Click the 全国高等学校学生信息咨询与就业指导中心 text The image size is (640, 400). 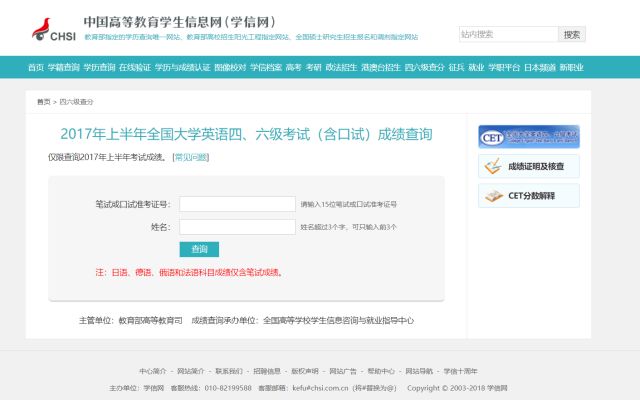[x=338, y=320]
